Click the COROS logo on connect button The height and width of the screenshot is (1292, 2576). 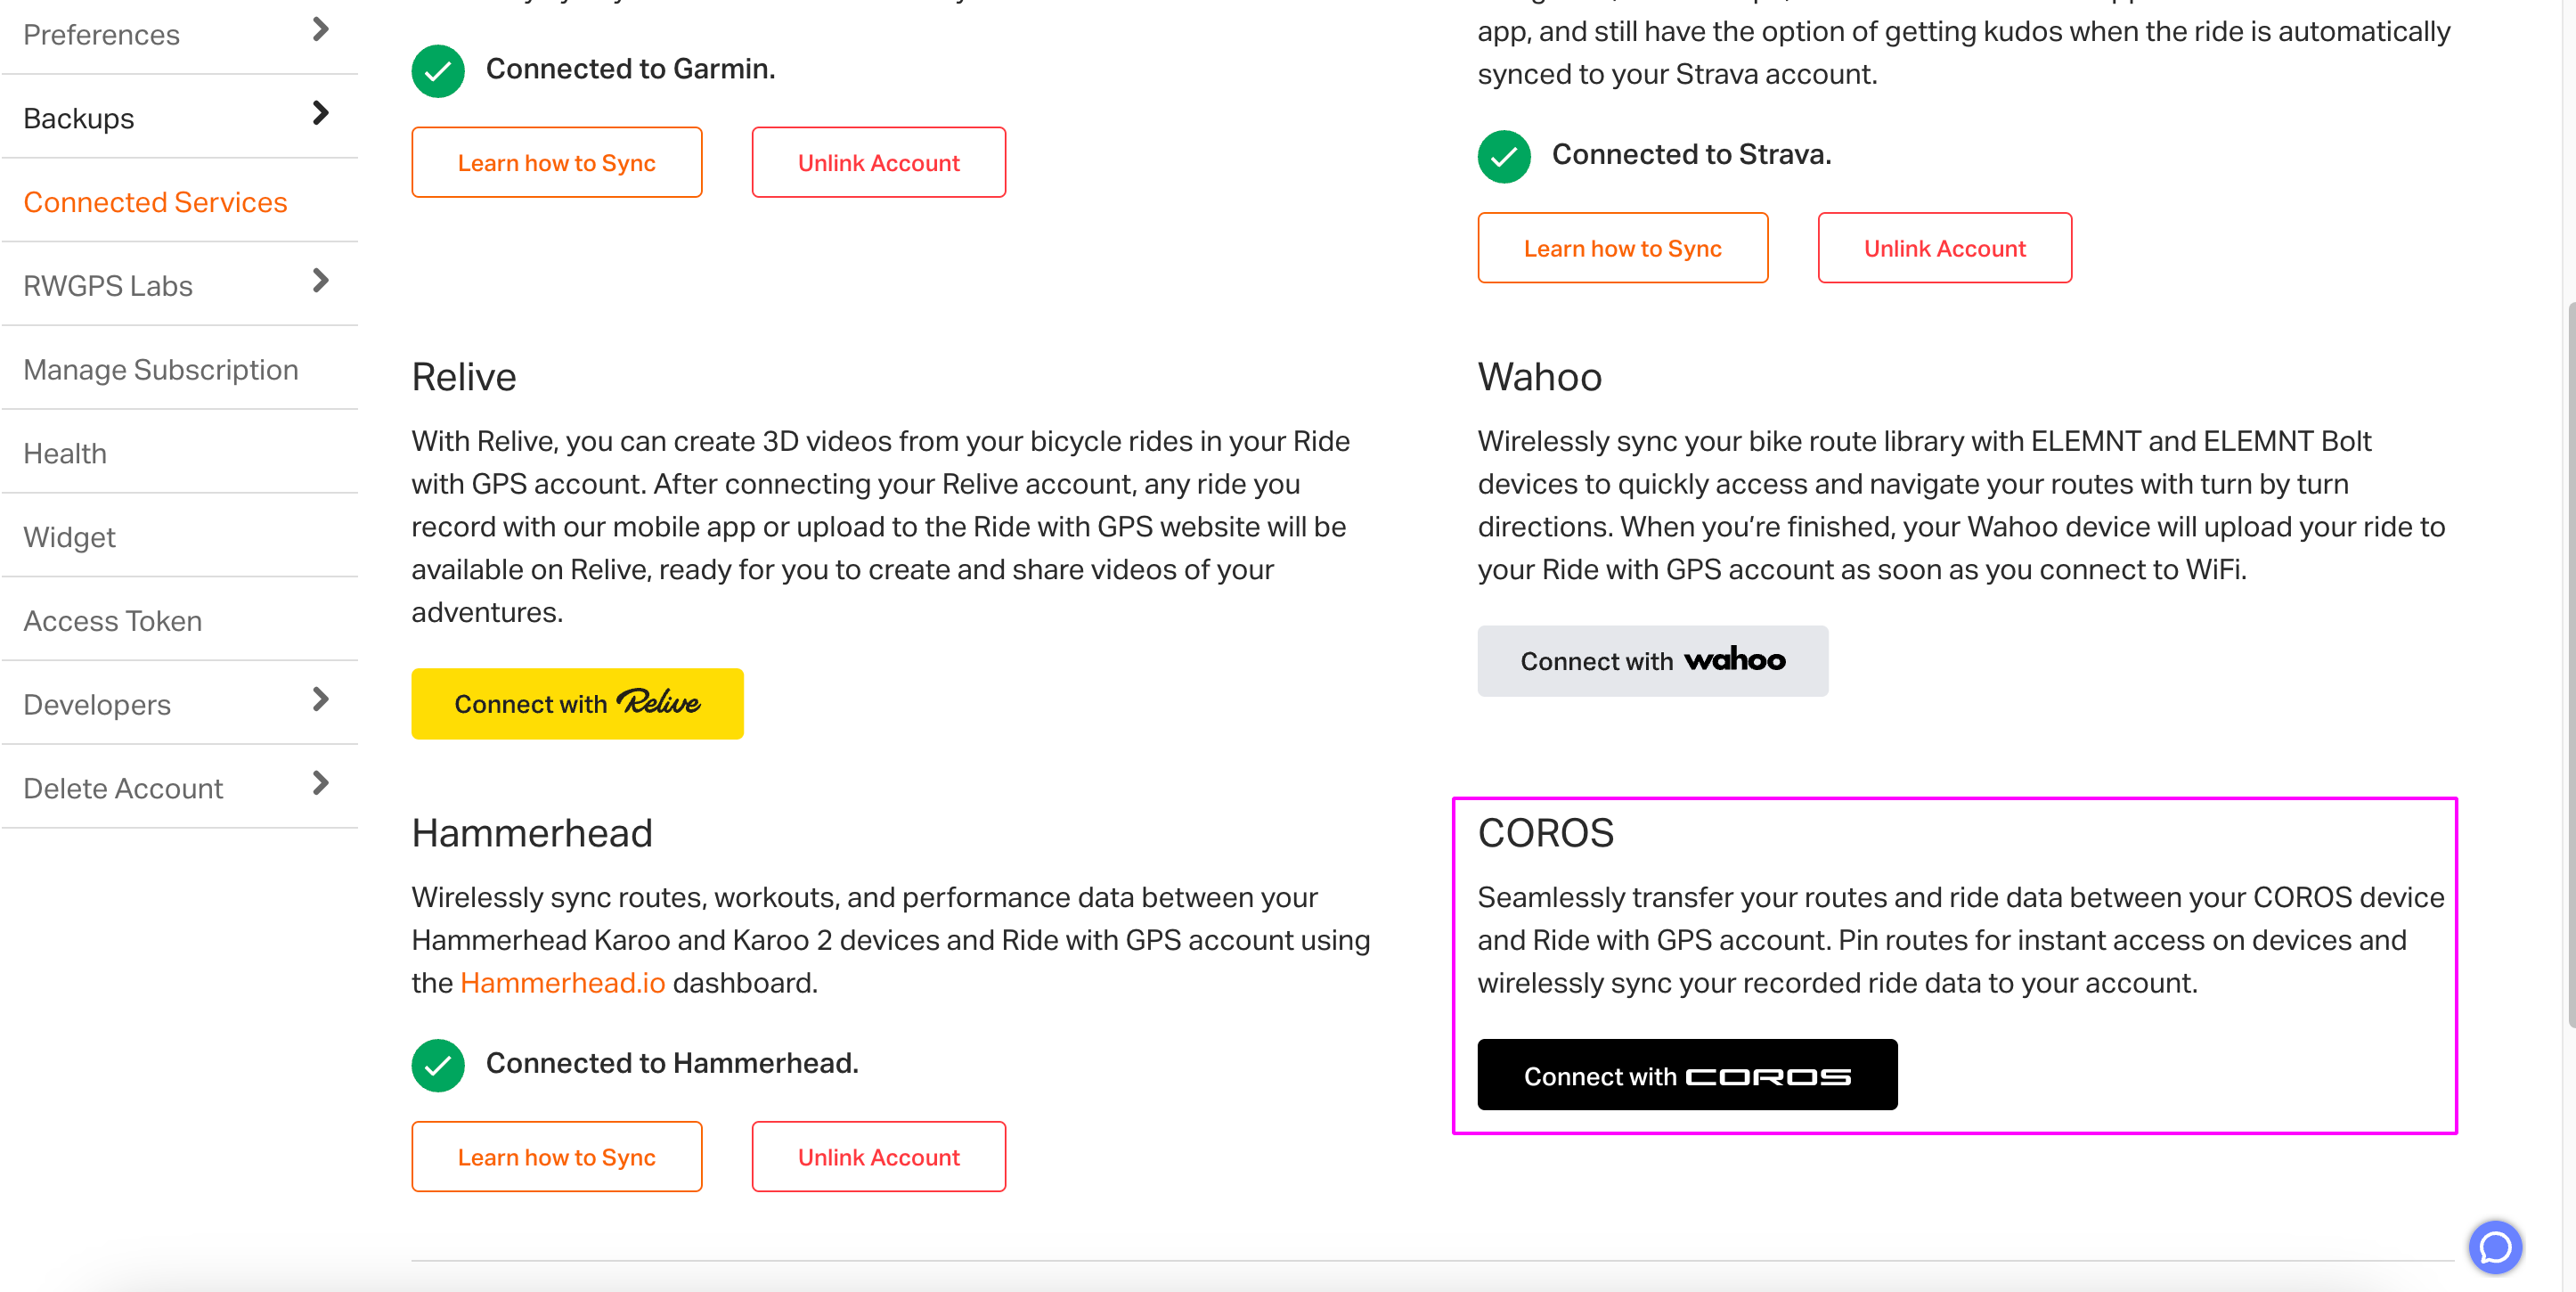tap(1768, 1076)
